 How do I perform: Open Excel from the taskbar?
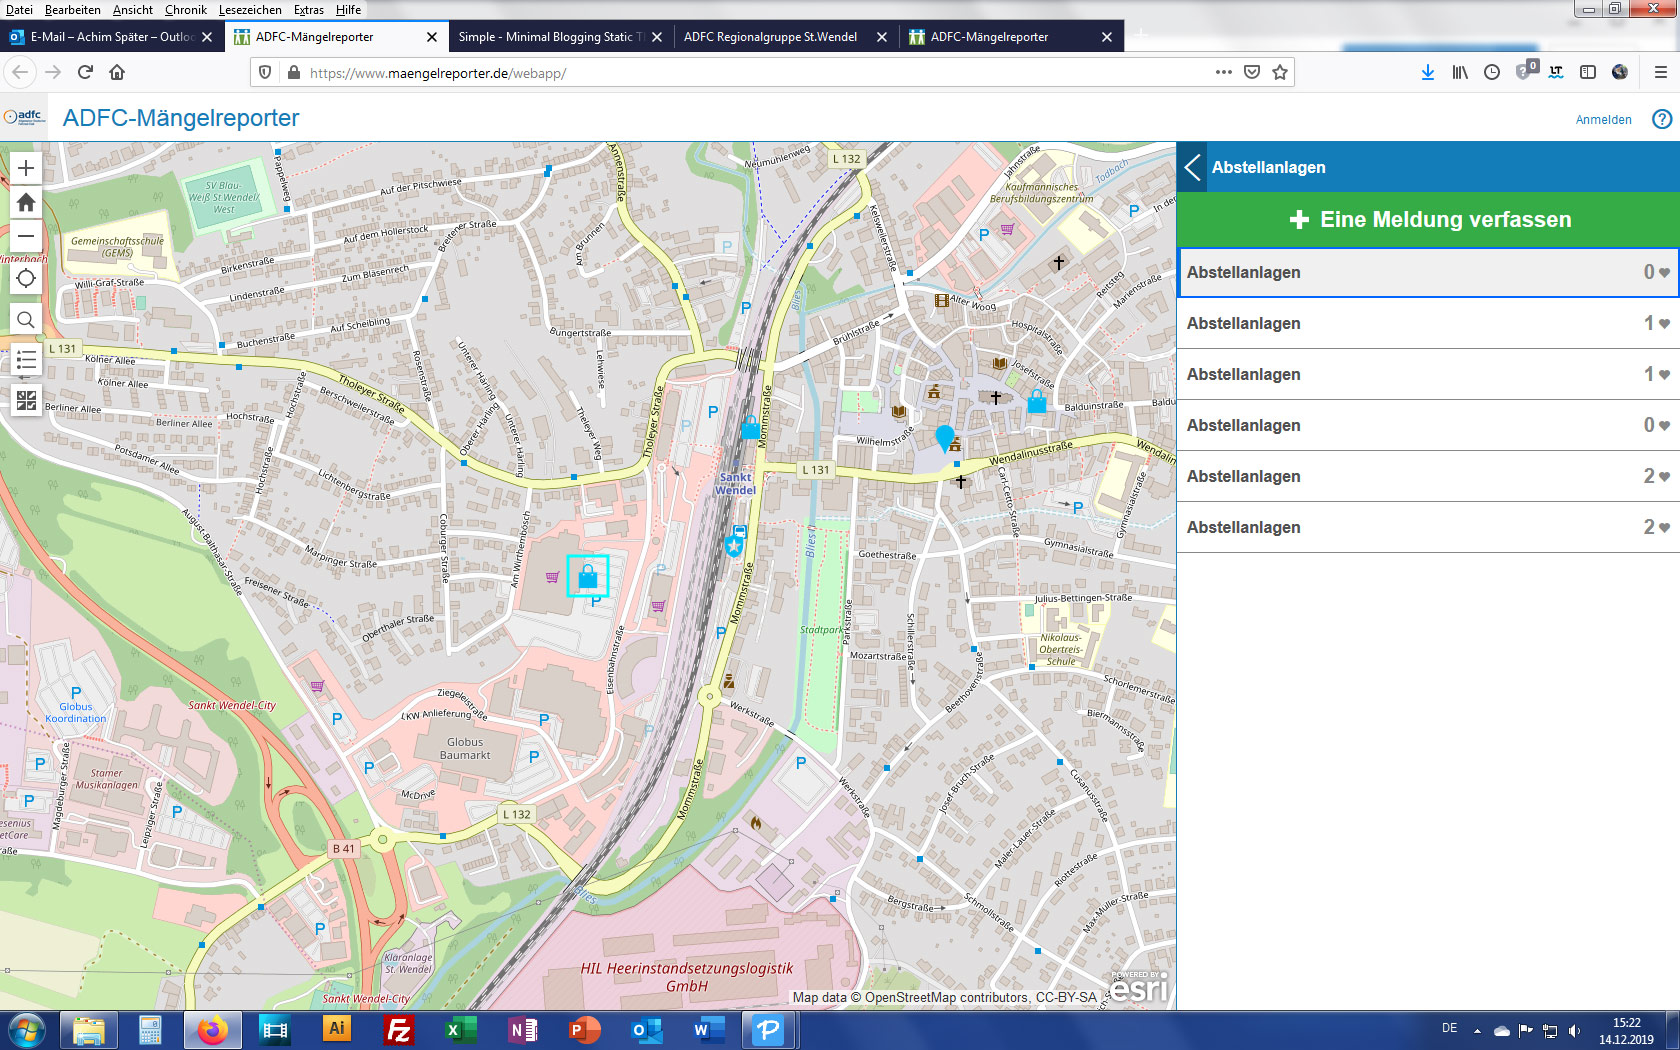tap(461, 1030)
